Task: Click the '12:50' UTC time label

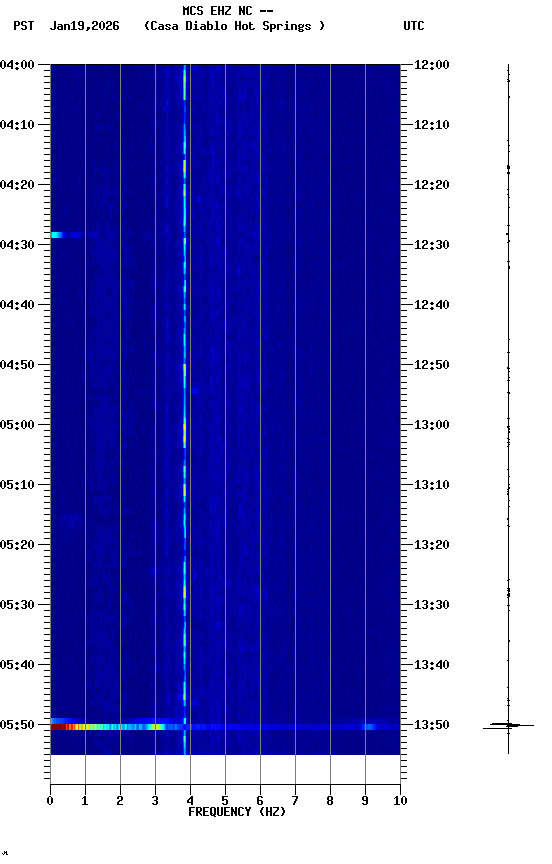Action: [x=432, y=365]
